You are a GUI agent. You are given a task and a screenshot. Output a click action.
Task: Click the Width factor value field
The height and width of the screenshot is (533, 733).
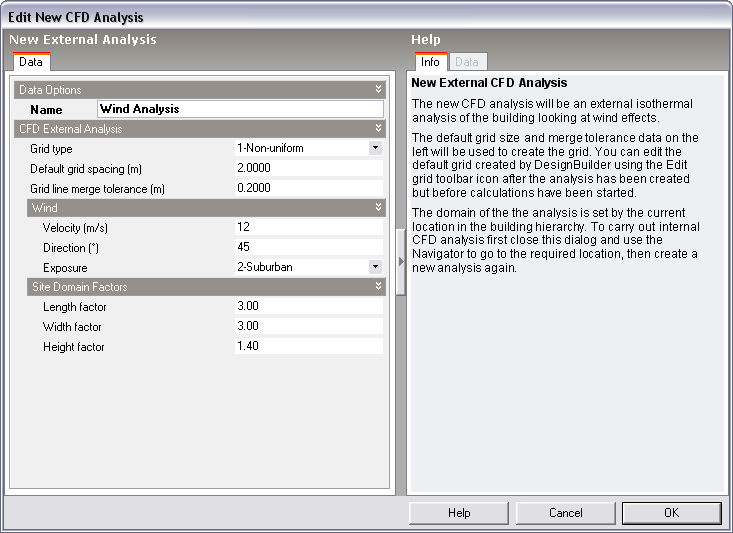(x=308, y=327)
